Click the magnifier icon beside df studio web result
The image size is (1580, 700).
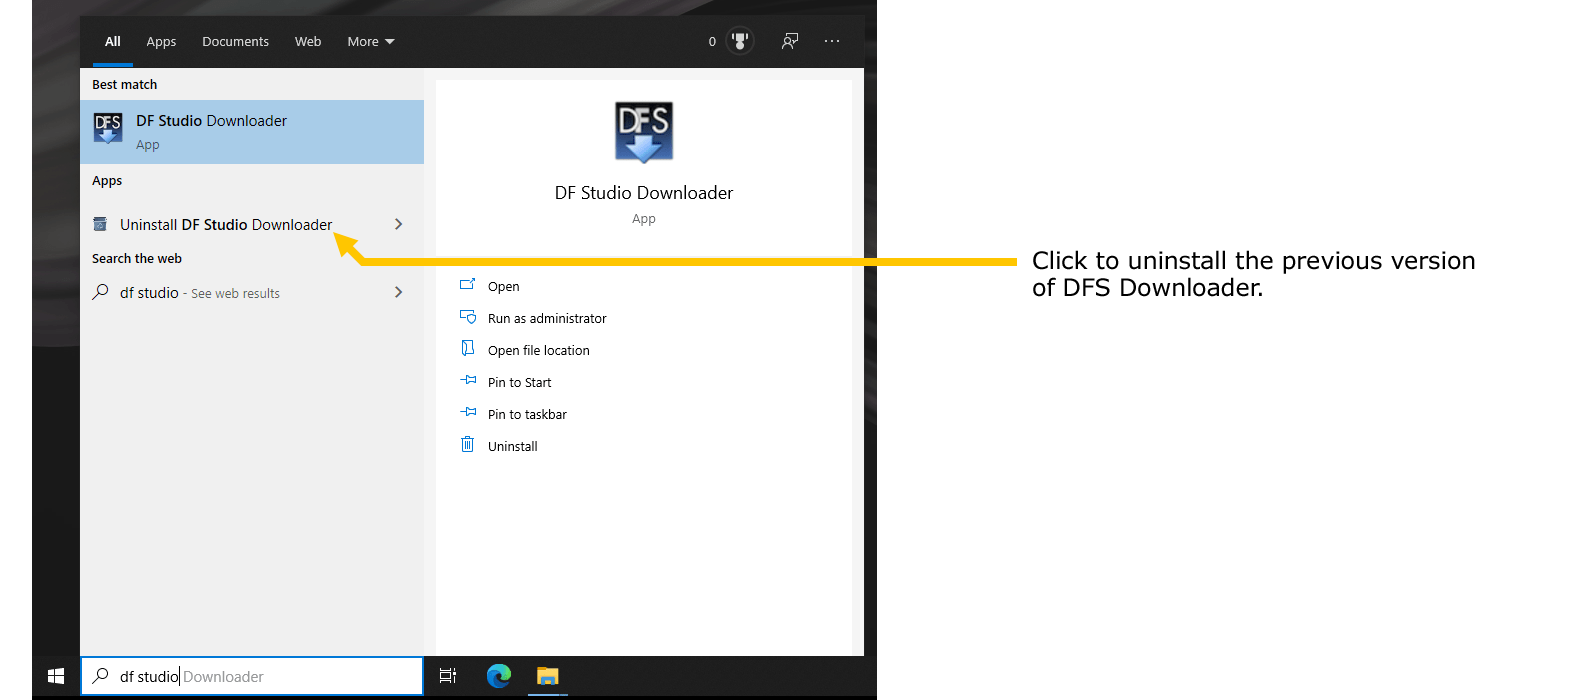[x=100, y=292]
